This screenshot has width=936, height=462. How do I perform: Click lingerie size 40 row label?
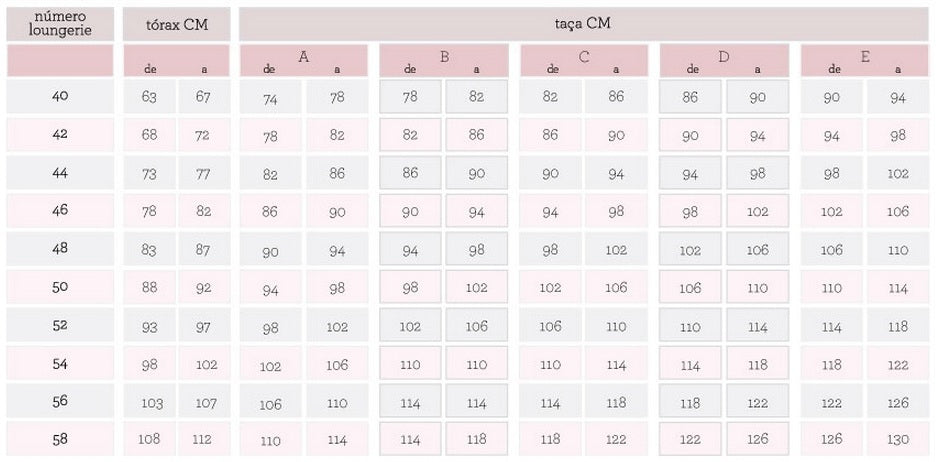60,96
